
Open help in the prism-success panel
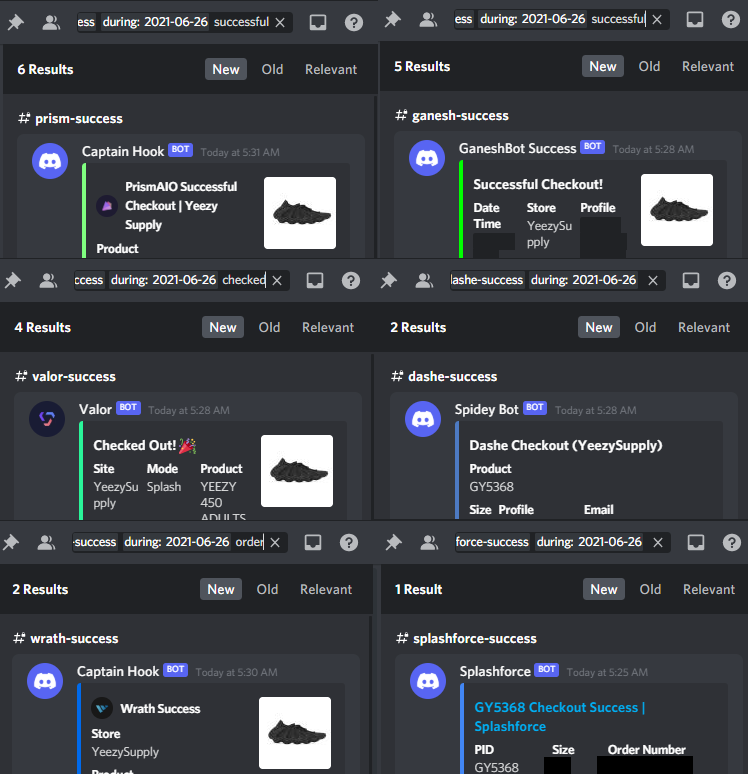pos(354,22)
